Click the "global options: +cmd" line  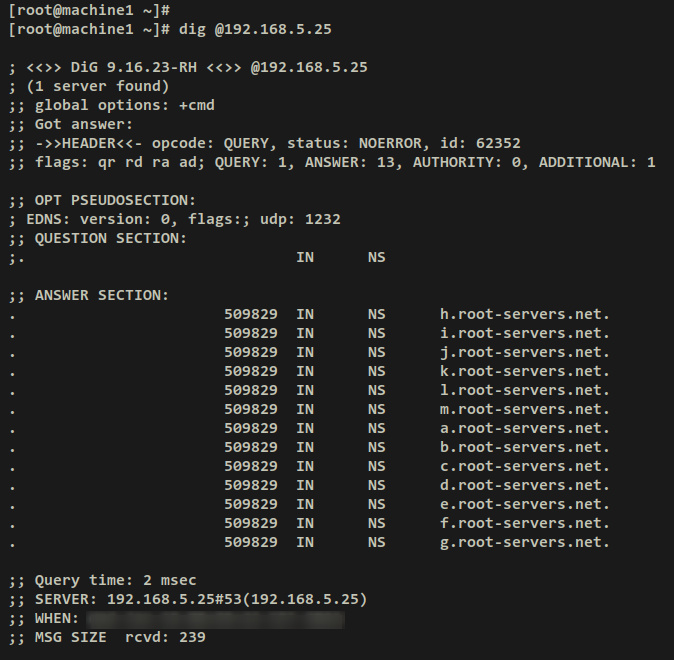click(x=112, y=105)
